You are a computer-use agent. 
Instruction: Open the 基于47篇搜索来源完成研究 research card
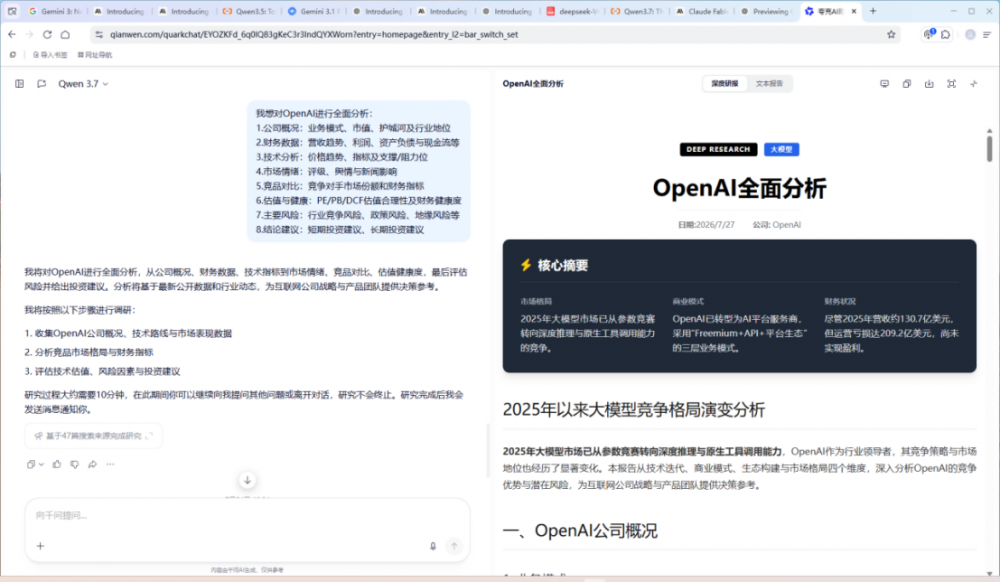[94, 435]
